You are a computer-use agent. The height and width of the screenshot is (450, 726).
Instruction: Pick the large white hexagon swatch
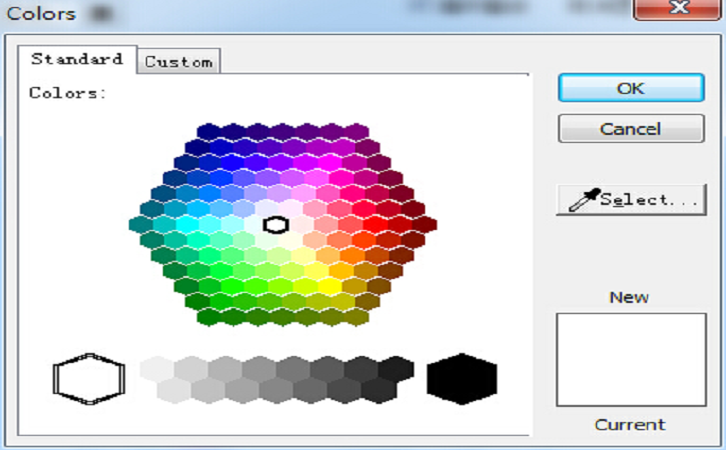(89, 379)
